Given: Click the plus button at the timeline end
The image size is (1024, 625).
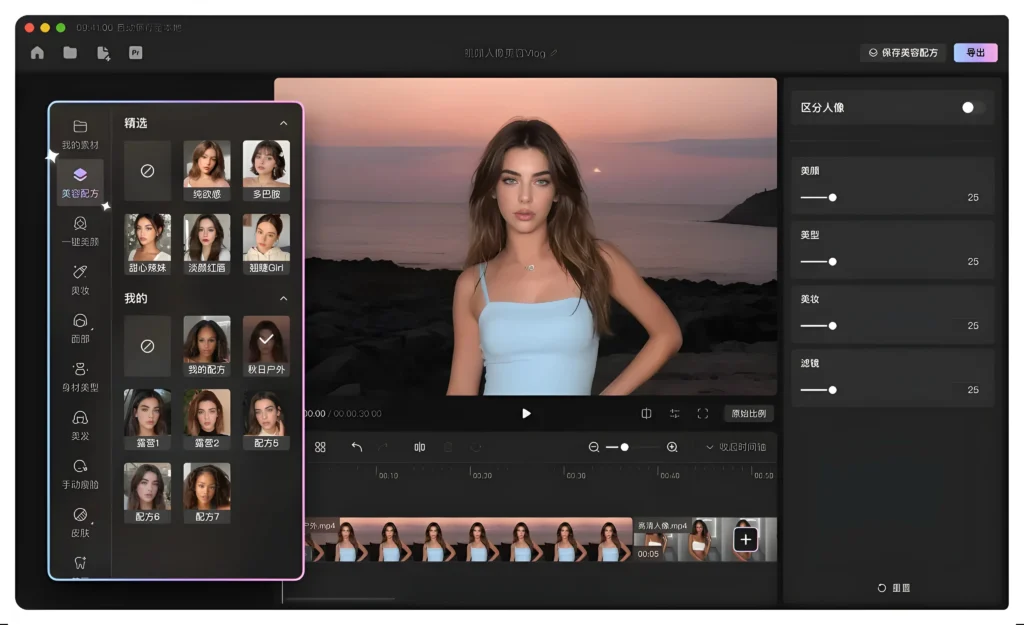Looking at the screenshot, I should coord(745,539).
